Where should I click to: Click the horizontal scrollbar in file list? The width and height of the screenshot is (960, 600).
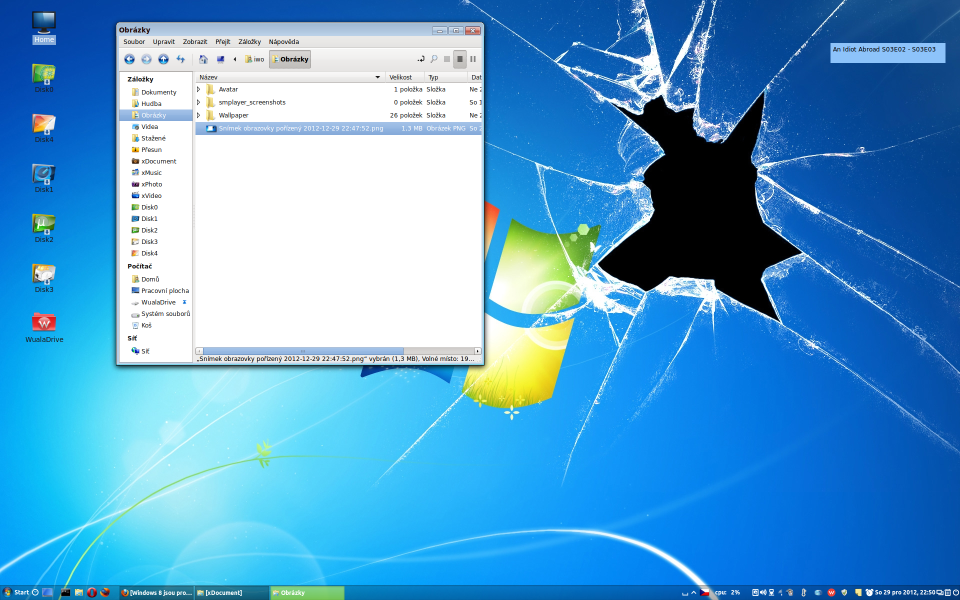point(303,351)
